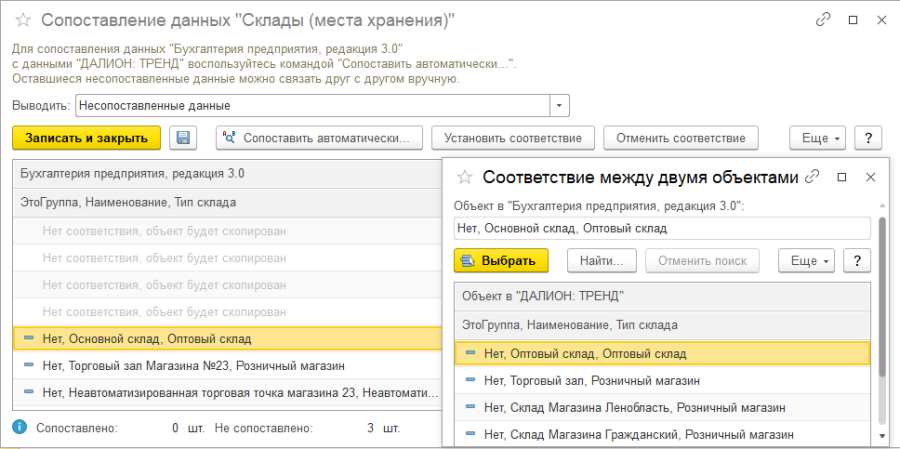The width and height of the screenshot is (900, 449).
Task: Click scrollbar up arrow in dialog
Action: (x=883, y=206)
